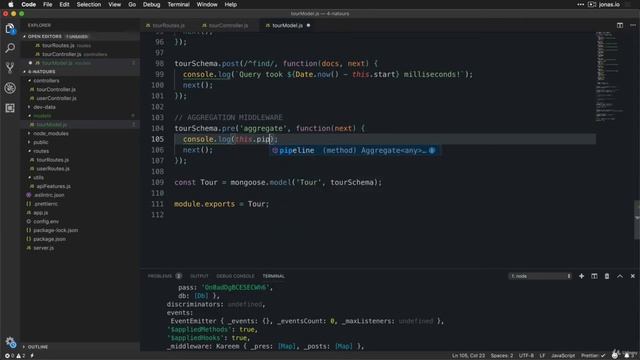Open package-lock.json in the explorer
The height and width of the screenshot is (360, 640).
56,231
